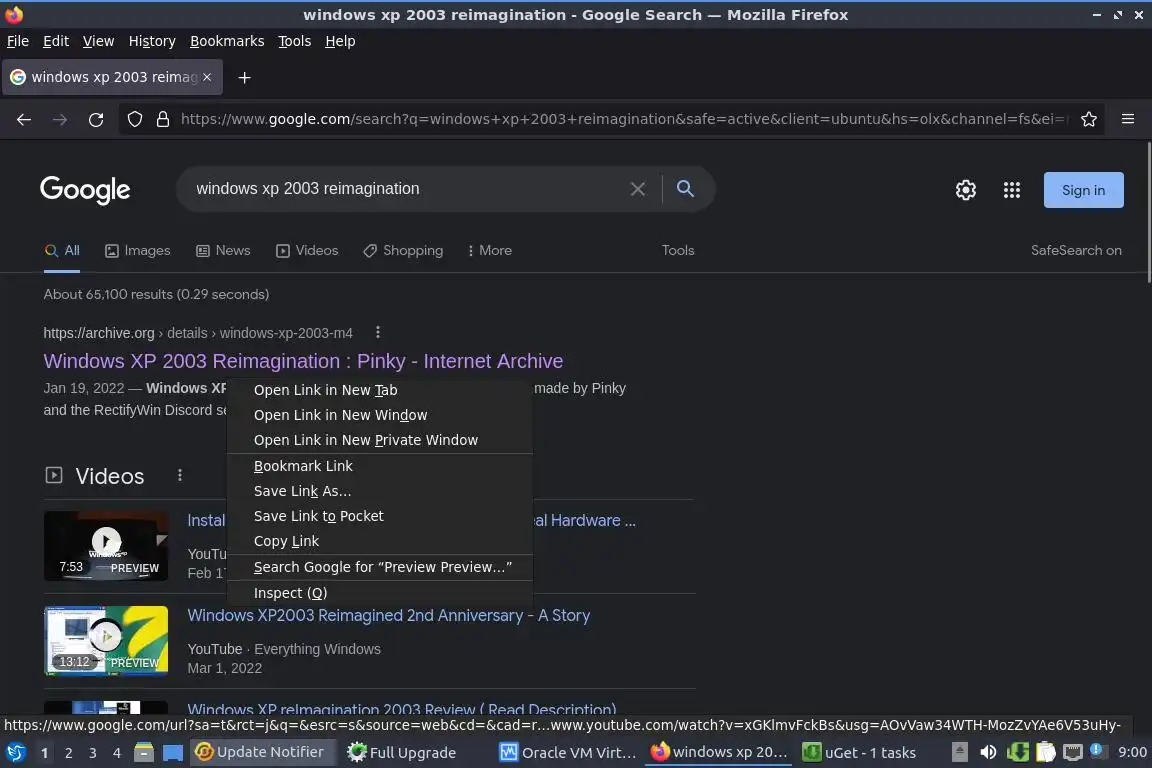Switch to the Videos results tab
The width and height of the screenshot is (1152, 768).
pyautogui.click(x=307, y=251)
